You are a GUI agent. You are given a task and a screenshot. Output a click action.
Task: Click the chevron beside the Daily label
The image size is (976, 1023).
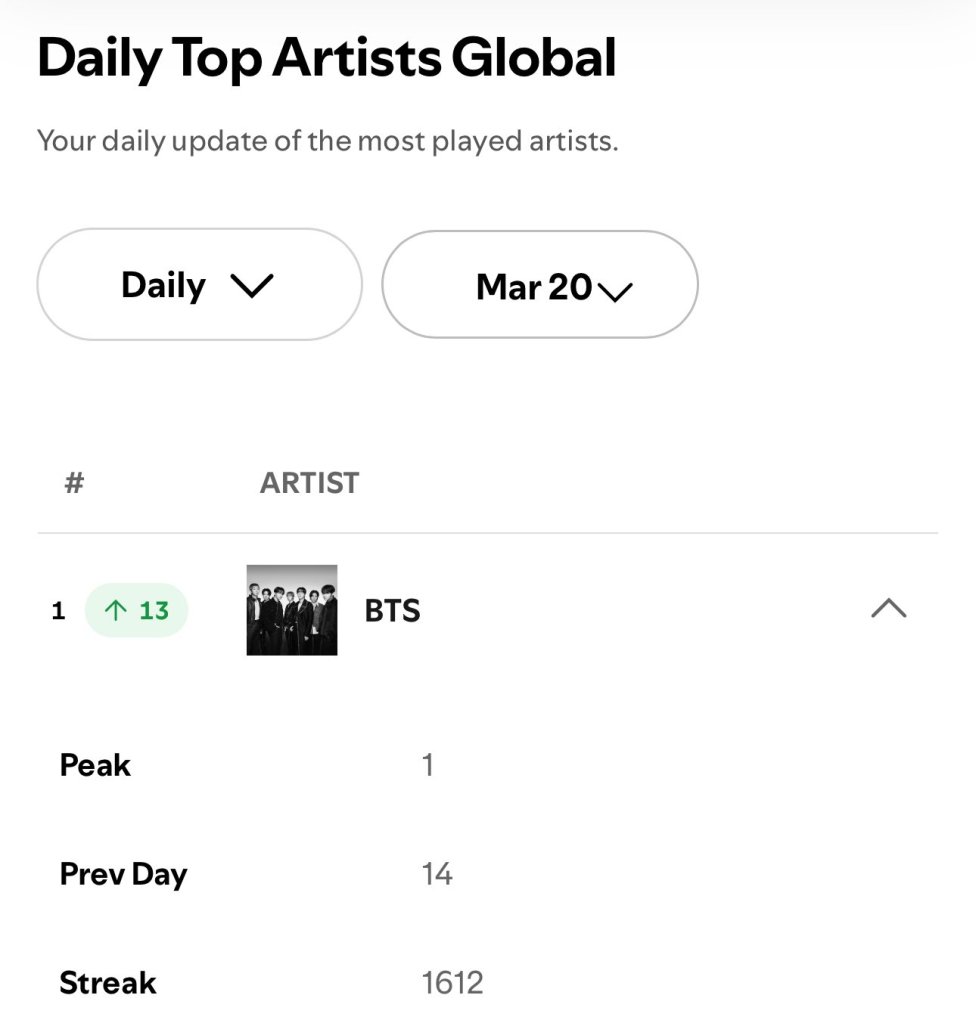[x=251, y=287]
